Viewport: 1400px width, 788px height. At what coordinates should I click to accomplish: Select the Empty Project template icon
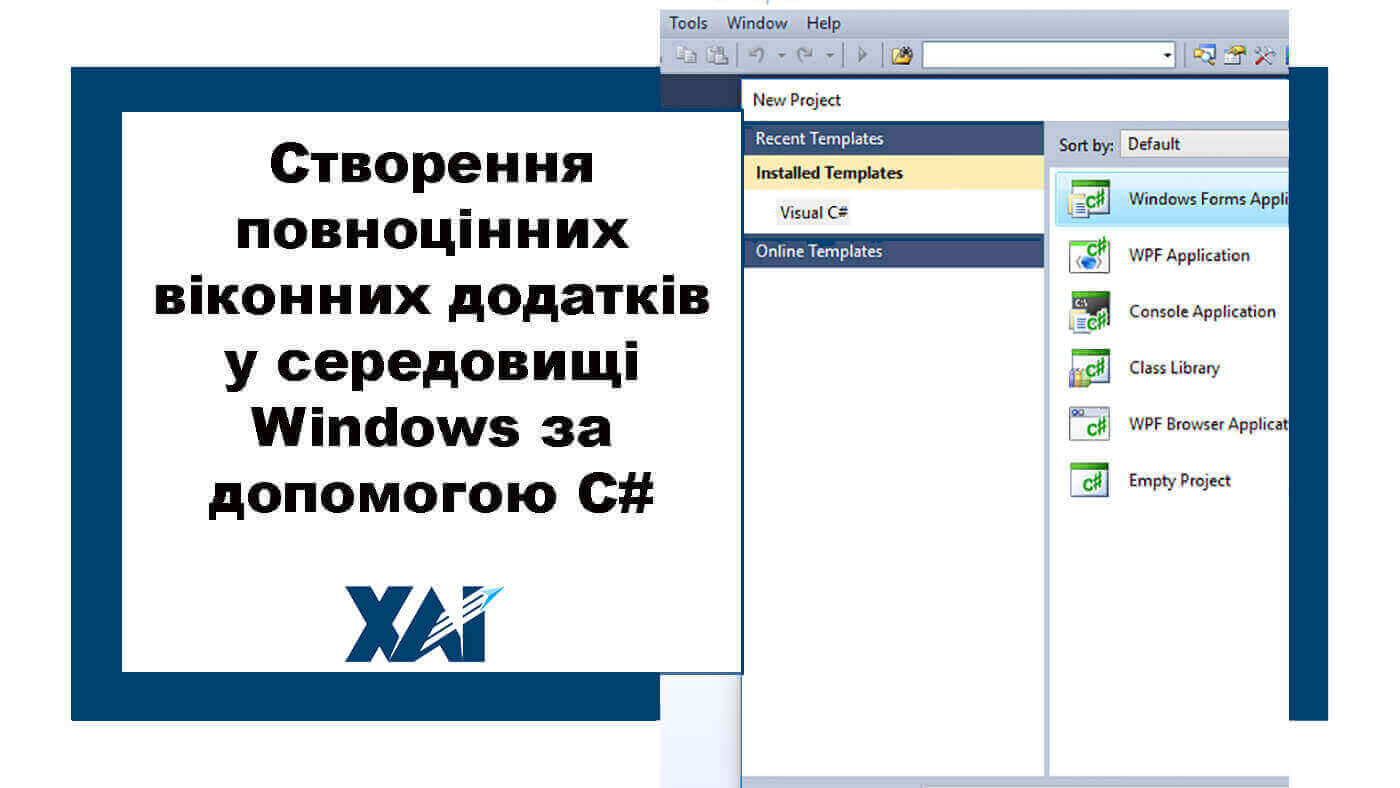(1090, 479)
